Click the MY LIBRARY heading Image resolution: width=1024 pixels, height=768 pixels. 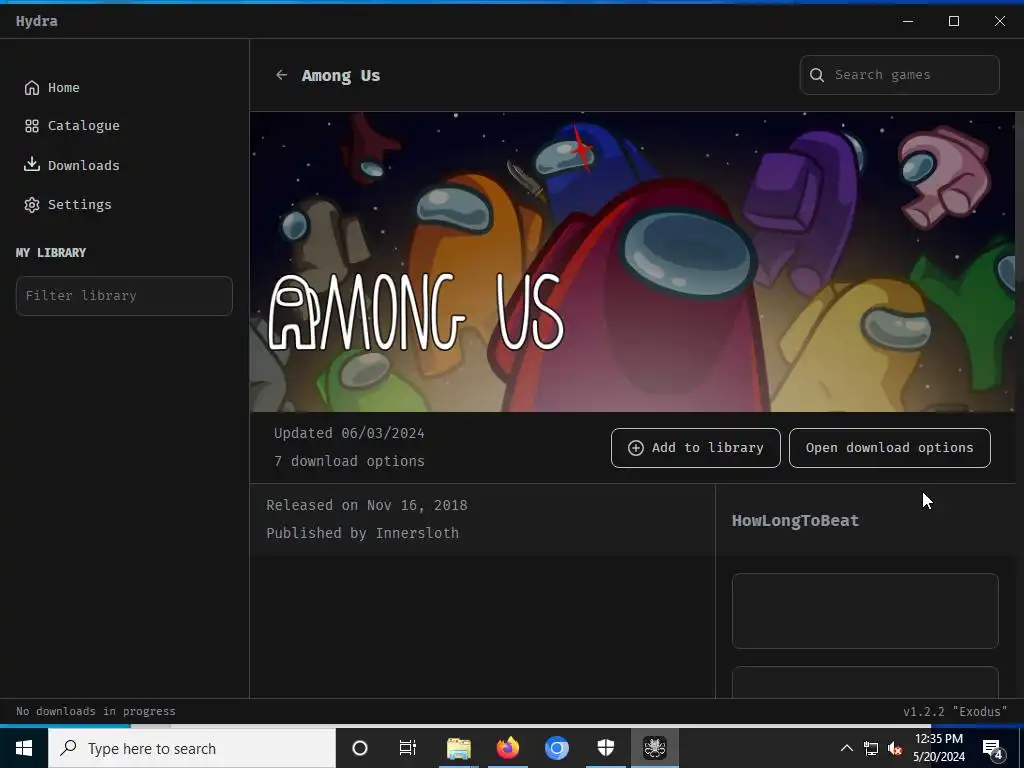51,253
